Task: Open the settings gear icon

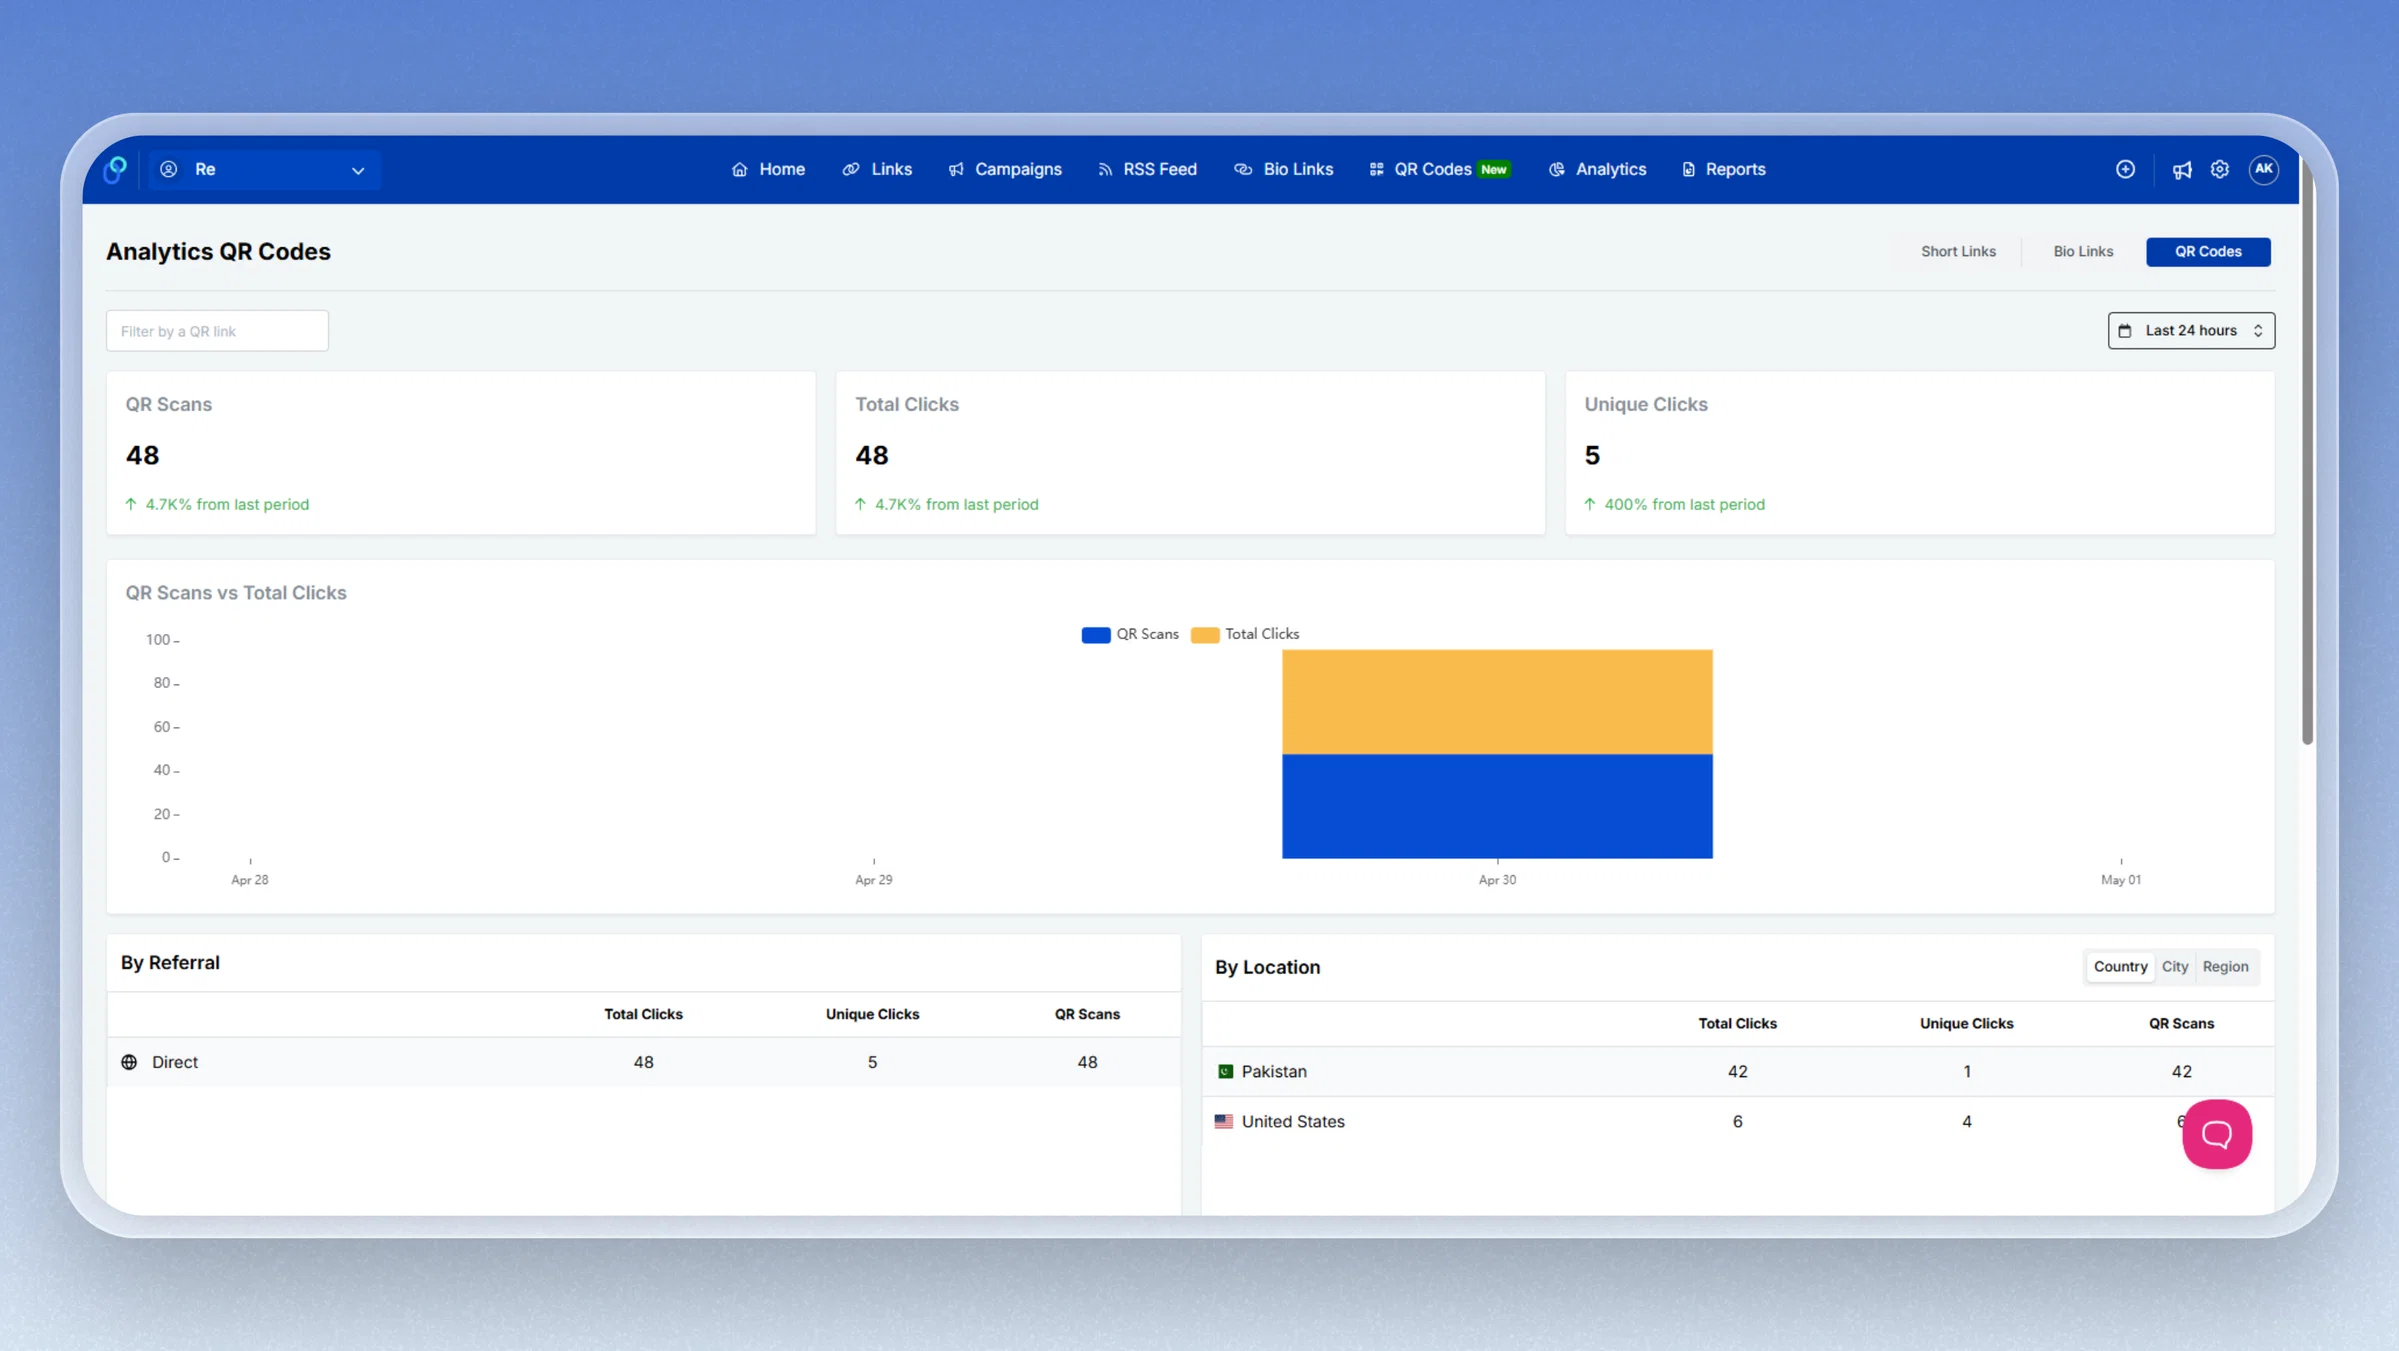Action: pyautogui.click(x=2220, y=169)
